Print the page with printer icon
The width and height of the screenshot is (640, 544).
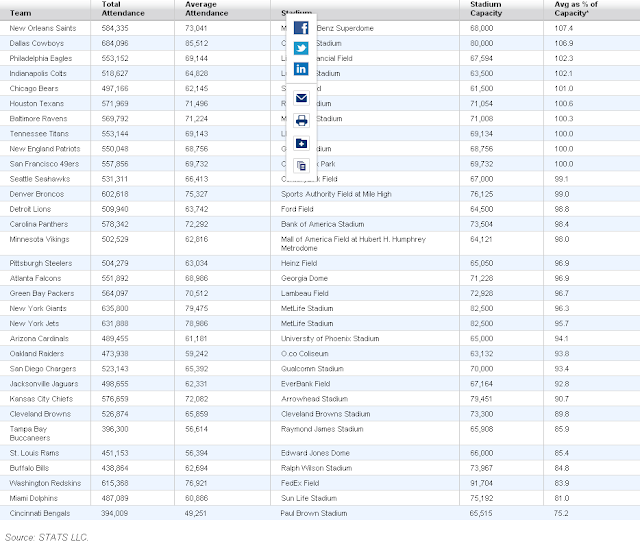pos(301,121)
